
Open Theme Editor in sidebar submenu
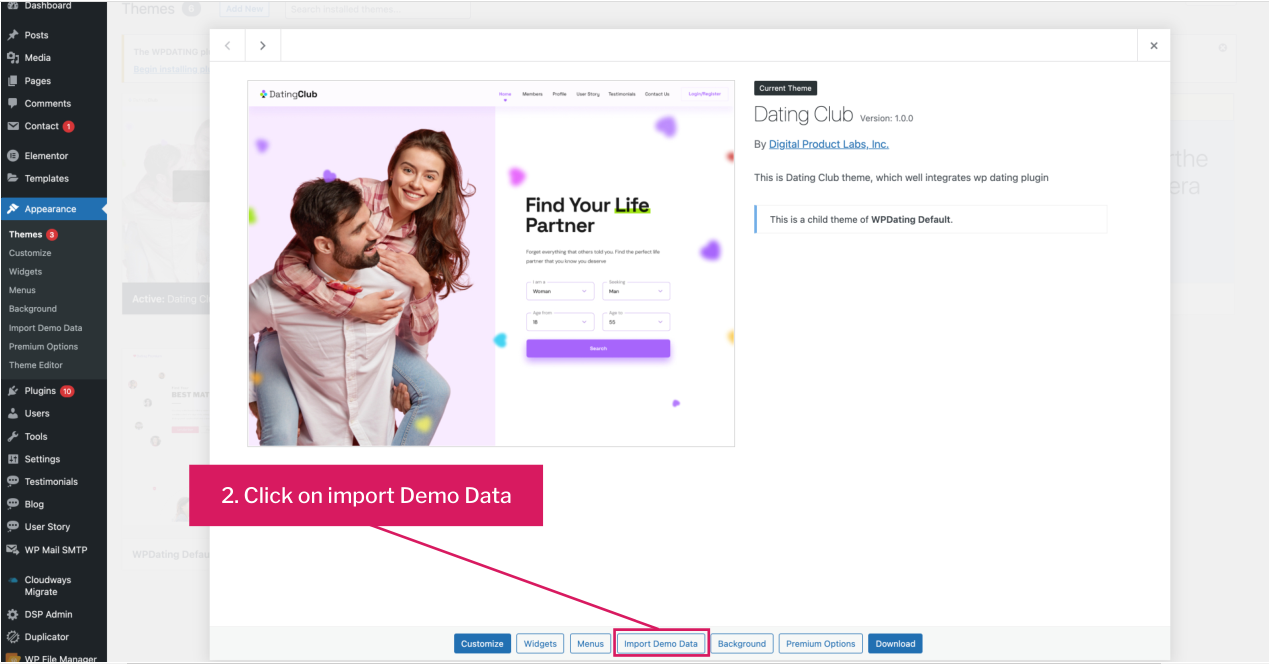(x=36, y=365)
